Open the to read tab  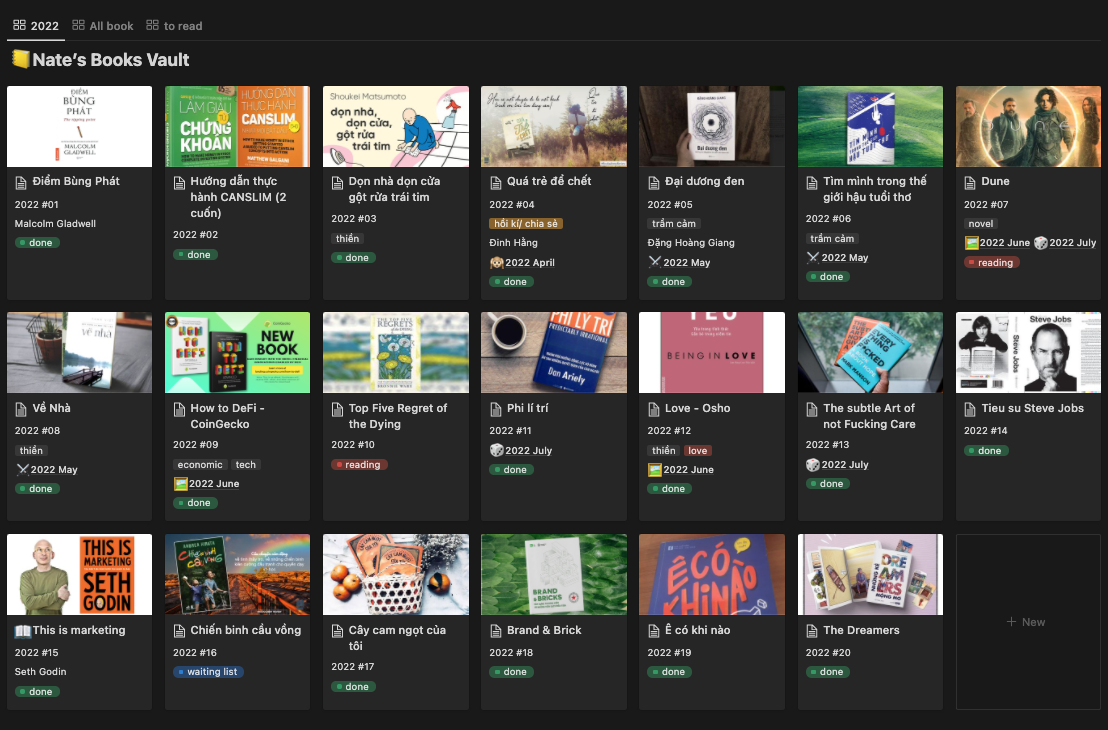point(174,26)
